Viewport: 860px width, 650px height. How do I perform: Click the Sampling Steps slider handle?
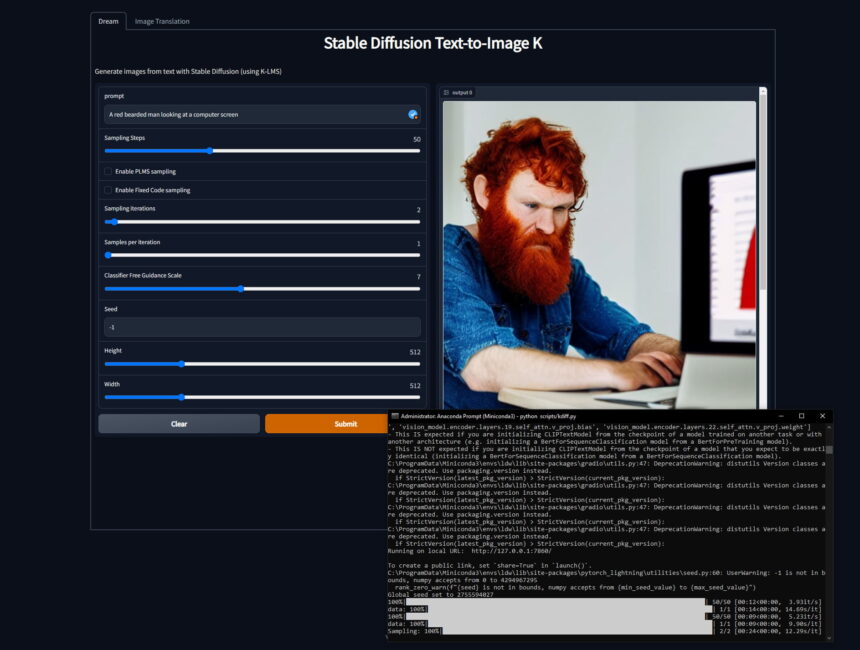tap(209, 150)
